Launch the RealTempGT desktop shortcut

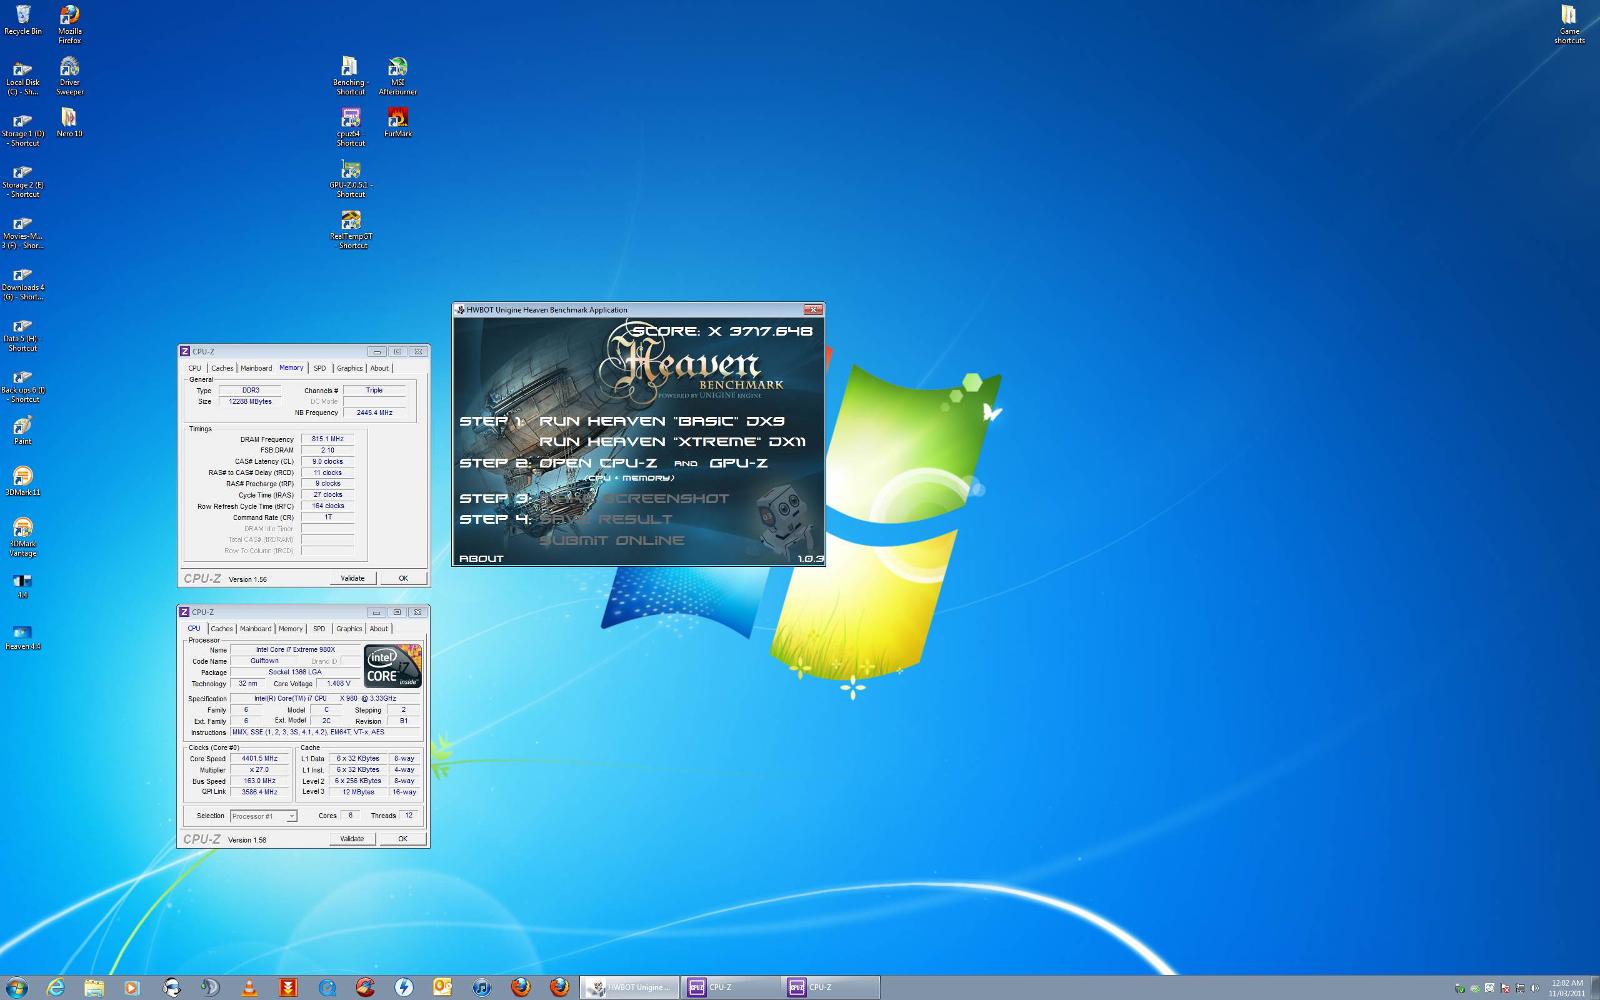coord(351,230)
